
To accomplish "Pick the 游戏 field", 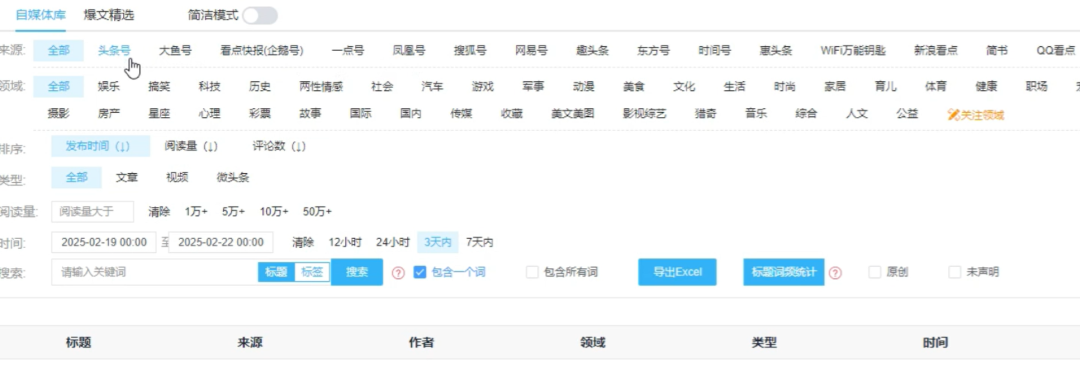I will (483, 86).
